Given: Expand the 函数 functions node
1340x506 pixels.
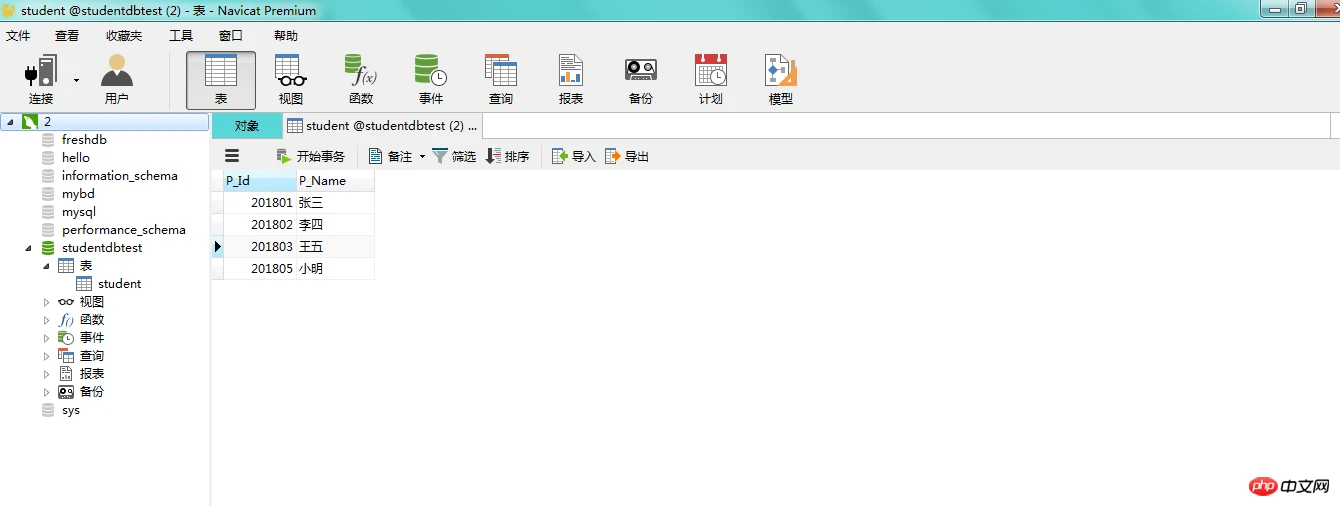Looking at the screenshot, I should click(46, 320).
